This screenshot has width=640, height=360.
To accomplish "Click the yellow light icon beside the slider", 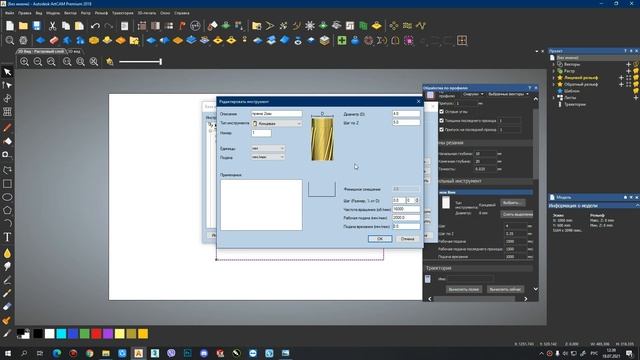I will click(x=110, y=62).
